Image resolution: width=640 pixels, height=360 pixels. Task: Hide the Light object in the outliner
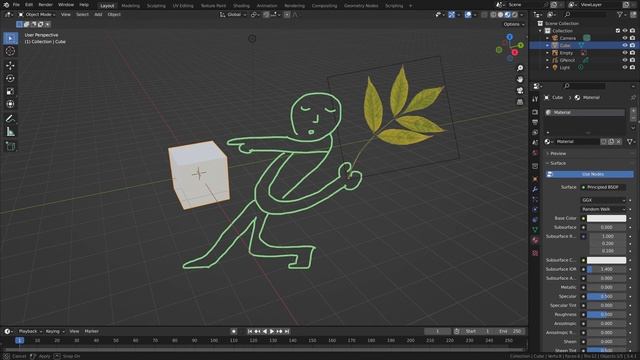624,67
